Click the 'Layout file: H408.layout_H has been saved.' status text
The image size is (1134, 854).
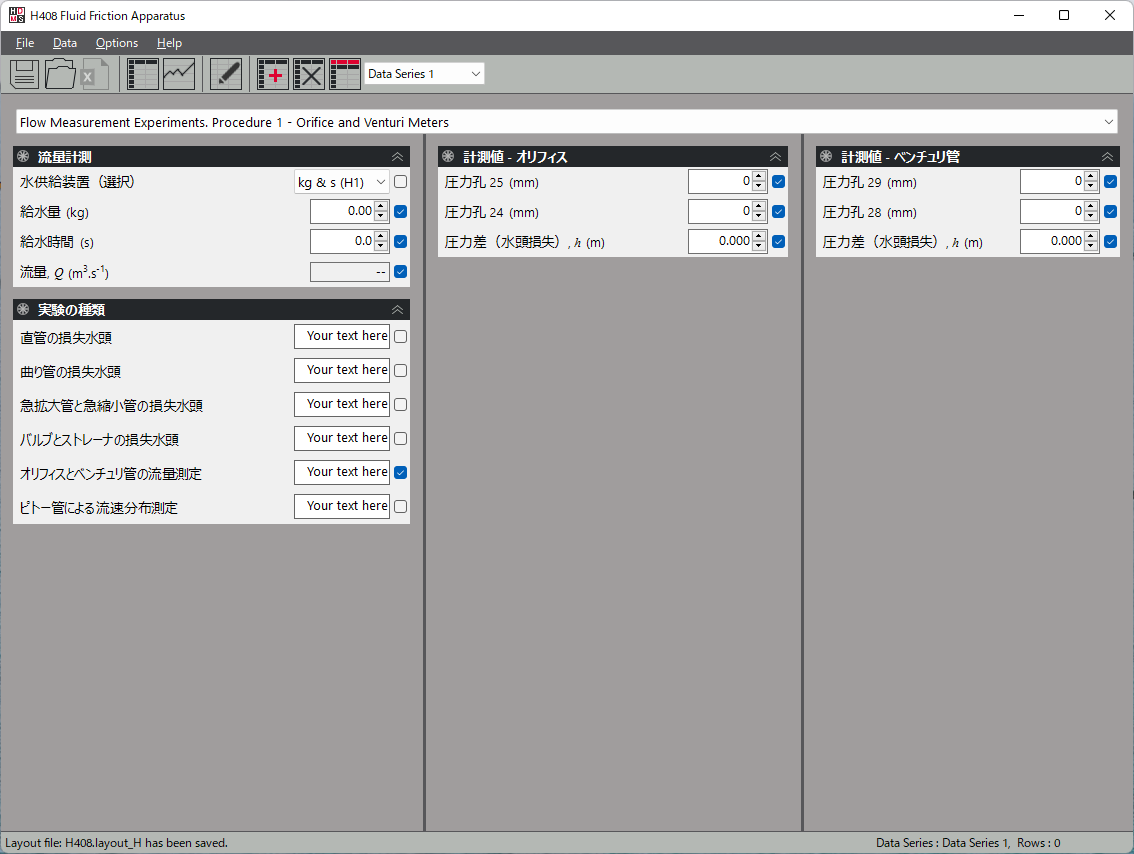coord(116,843)
